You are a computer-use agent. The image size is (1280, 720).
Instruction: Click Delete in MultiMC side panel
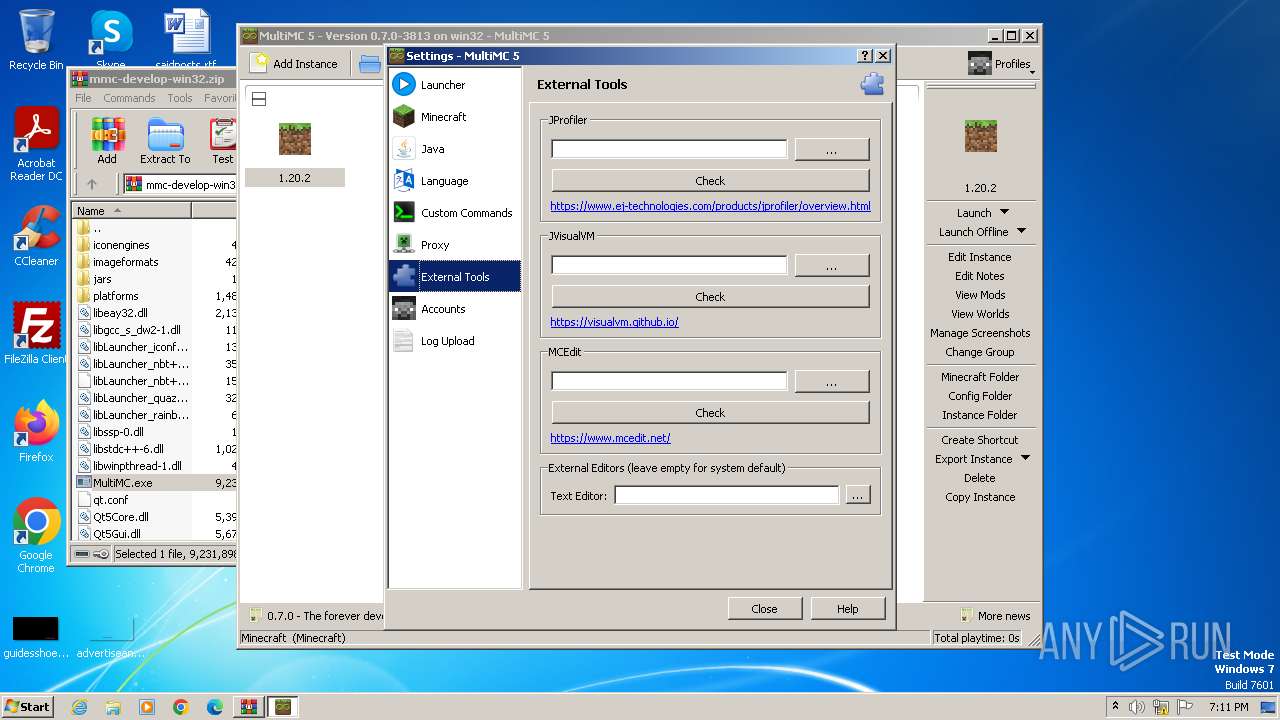pyautogui.click(x=980, y=478)
